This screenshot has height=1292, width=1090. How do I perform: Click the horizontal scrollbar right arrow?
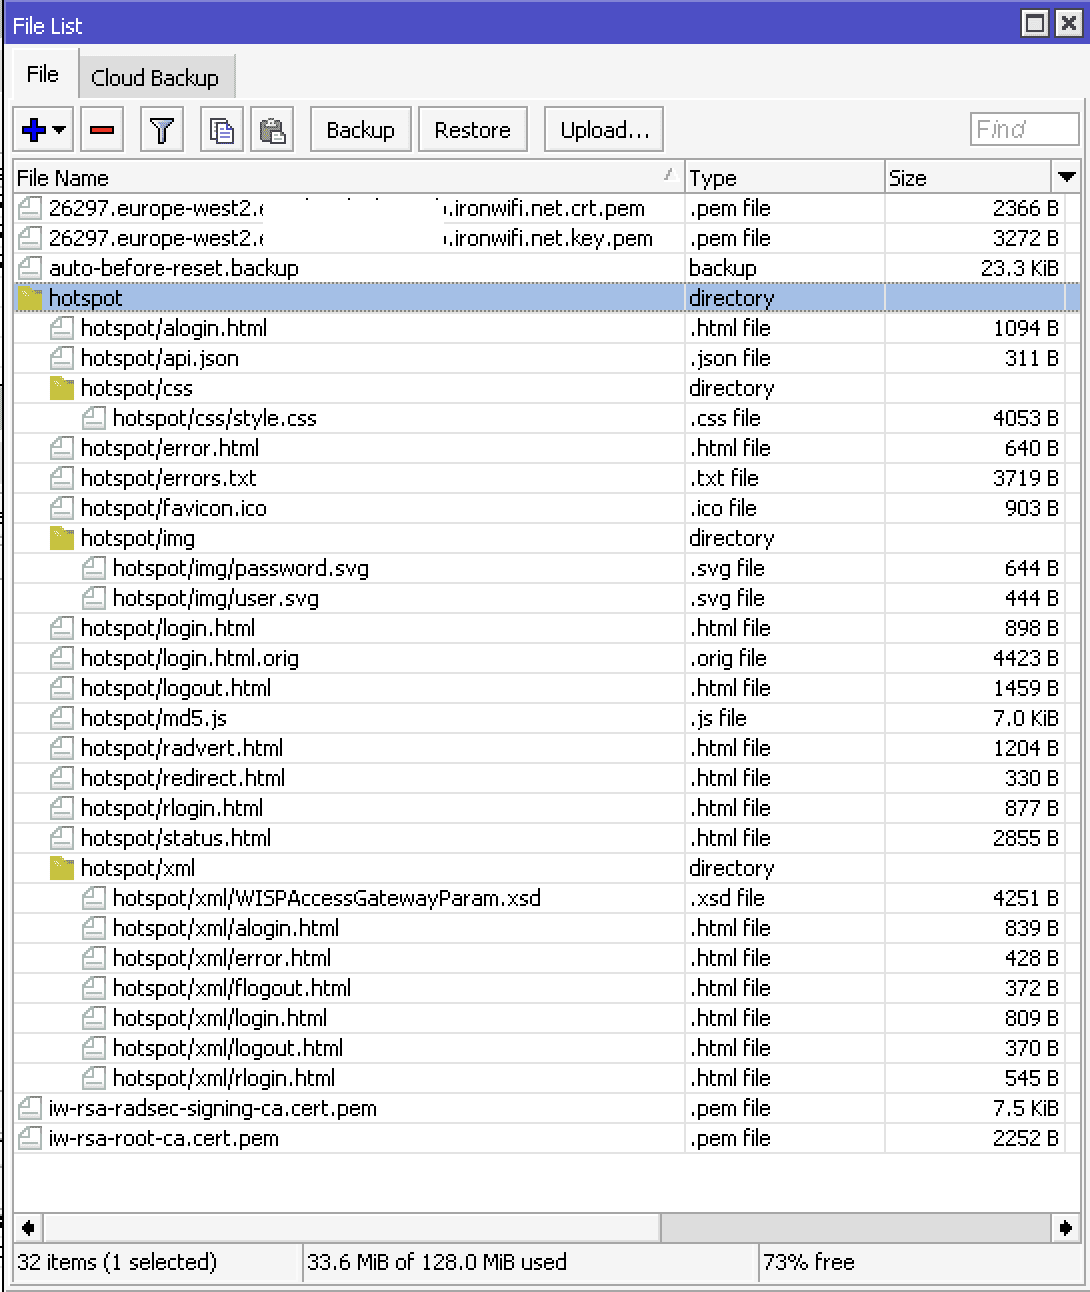(x=1066, y=1227)
